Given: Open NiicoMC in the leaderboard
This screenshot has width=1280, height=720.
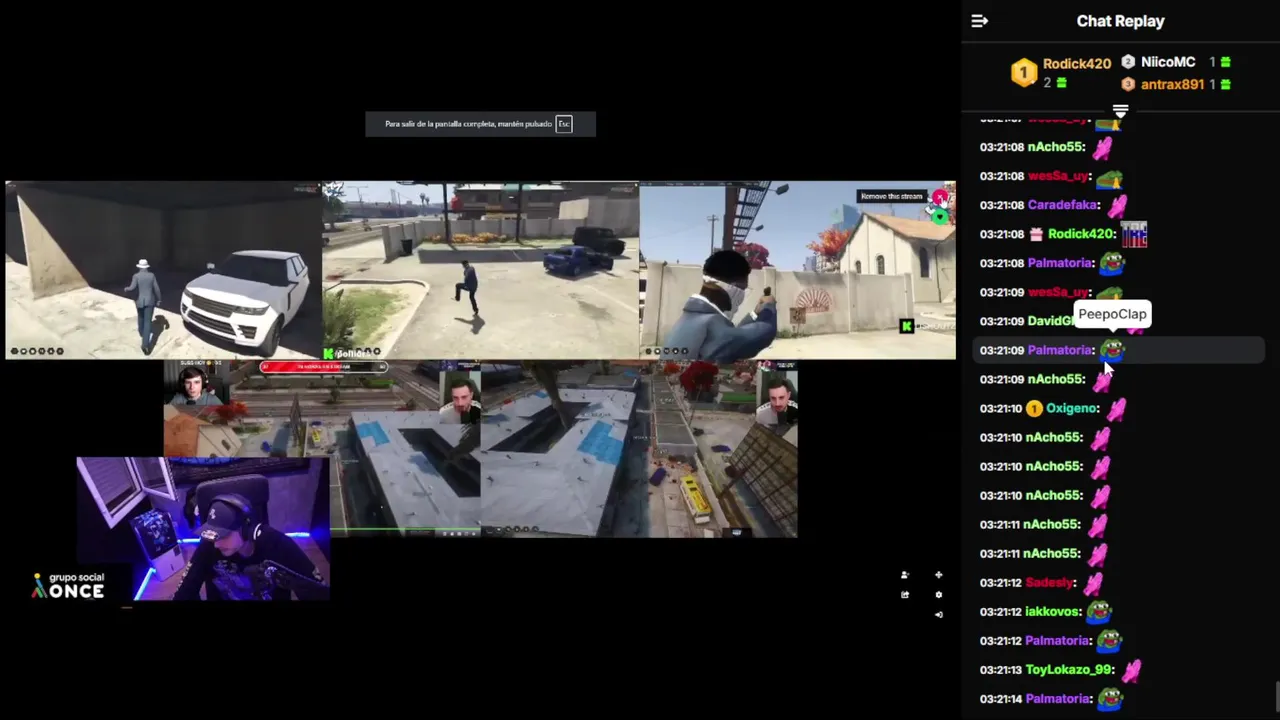Looking at the screenshot, I should click(1168, 62).
